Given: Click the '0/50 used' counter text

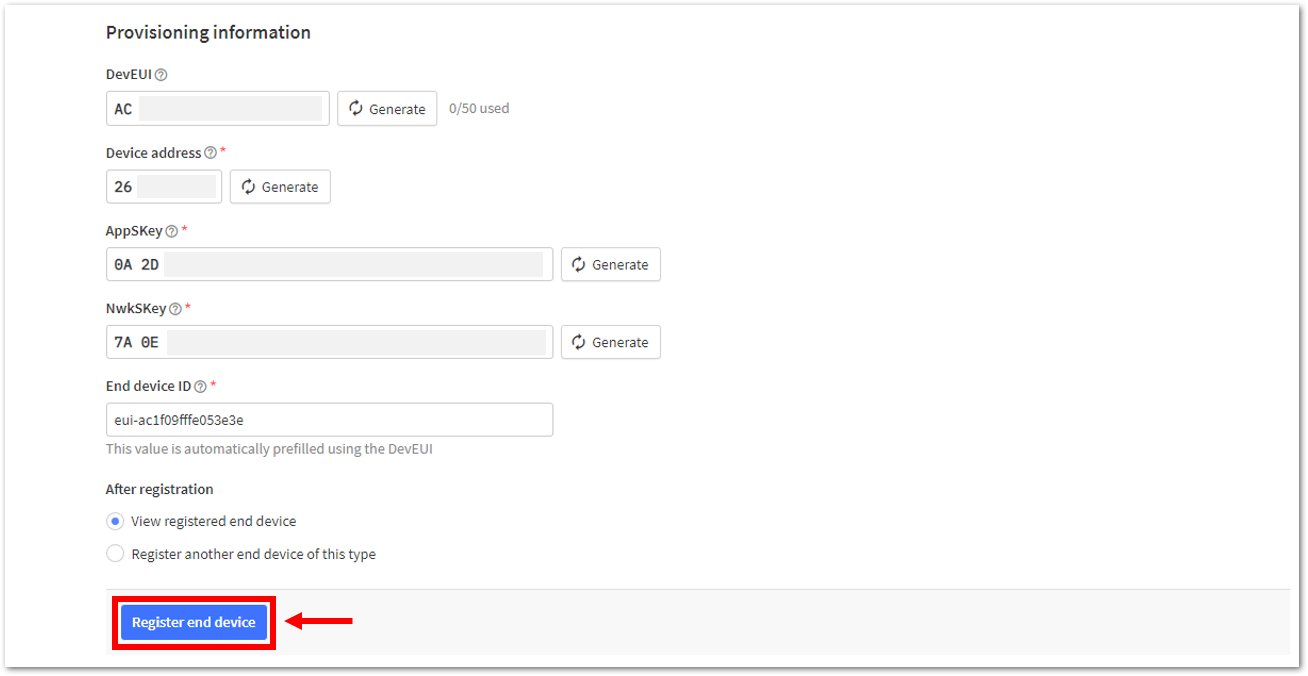Looking at the screenshot, I should click(x=479, y=108).
